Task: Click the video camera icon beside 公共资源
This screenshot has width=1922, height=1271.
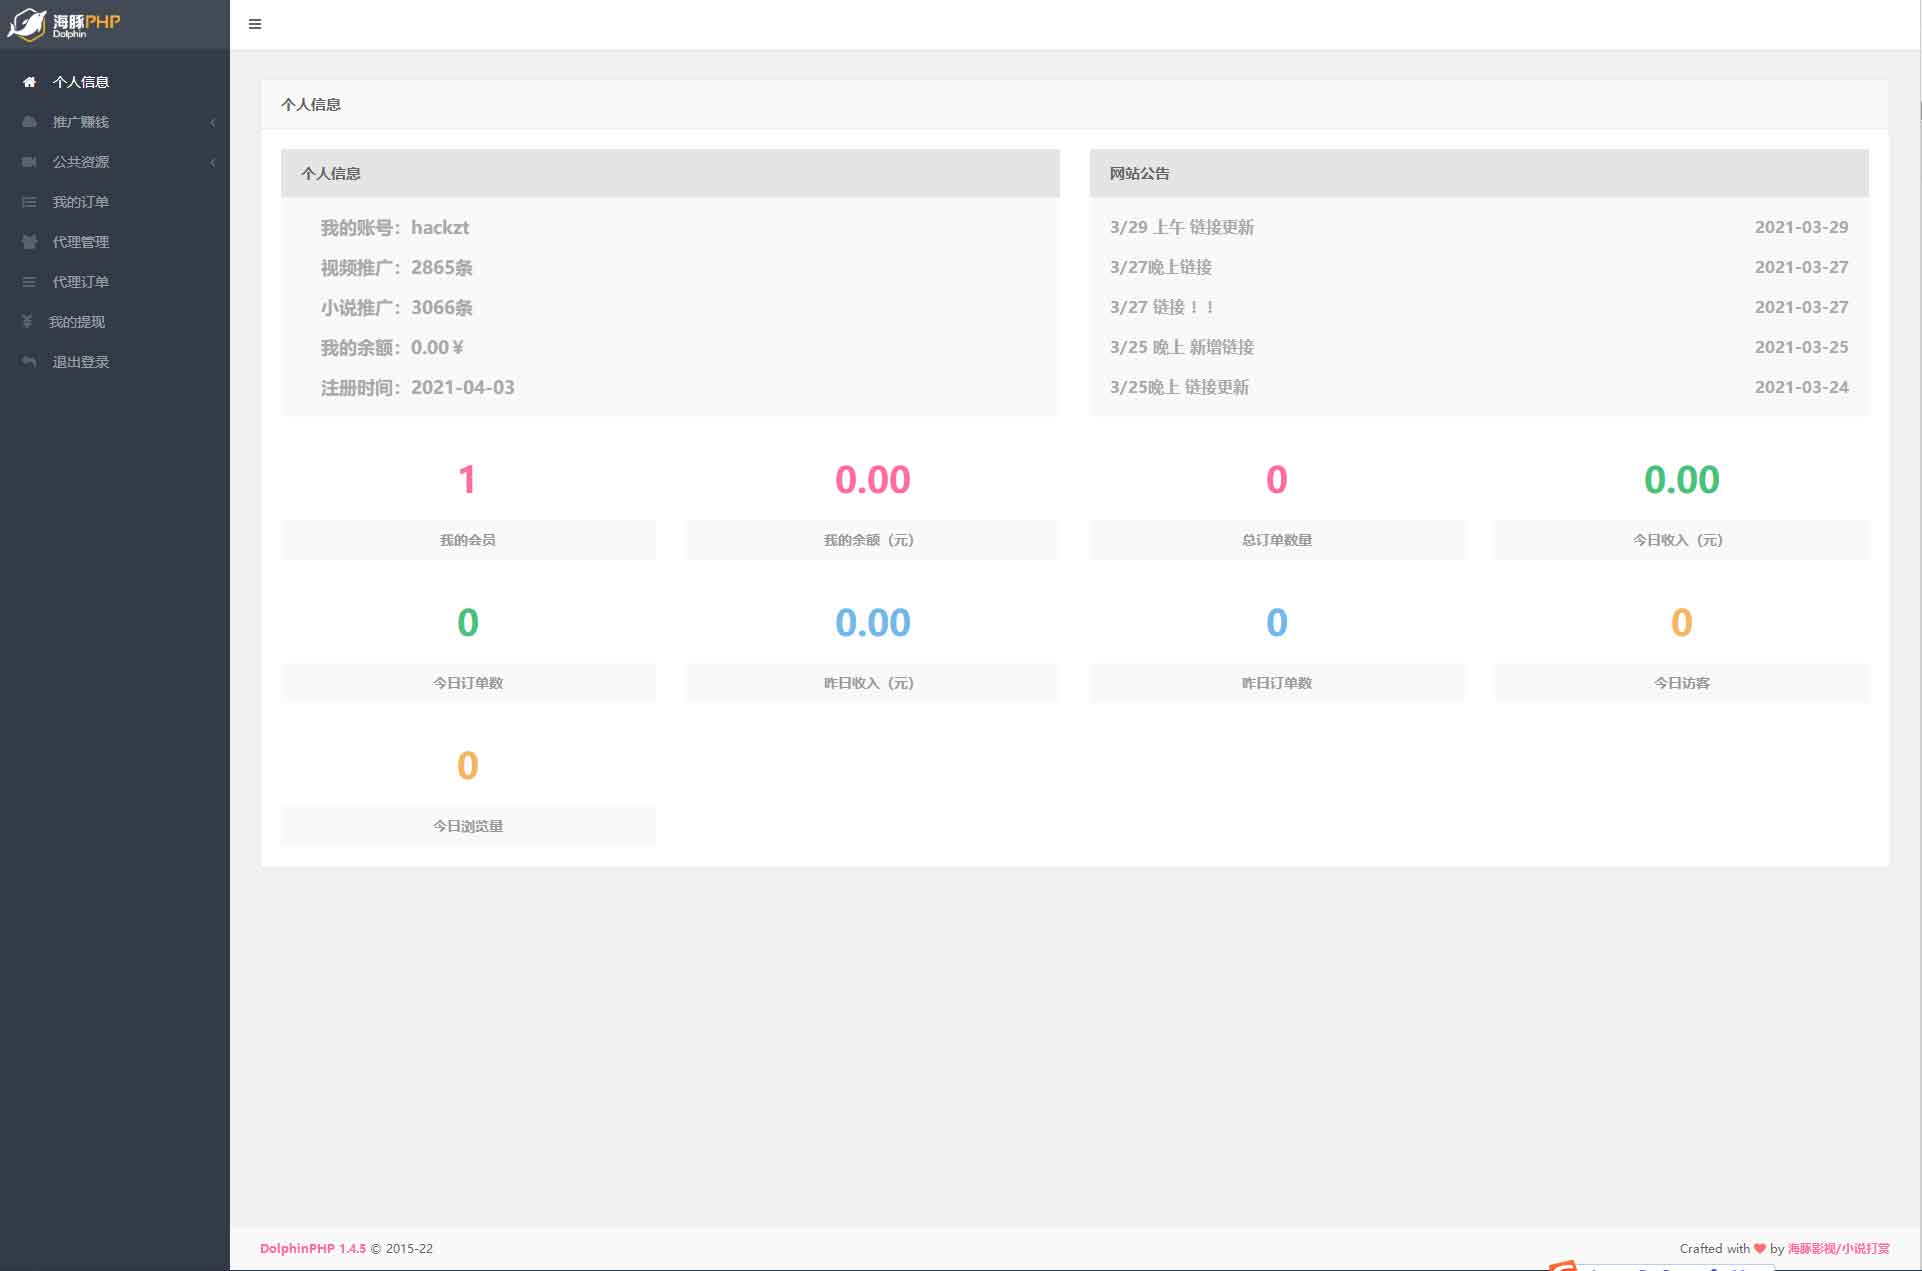Action: (29, 162)
